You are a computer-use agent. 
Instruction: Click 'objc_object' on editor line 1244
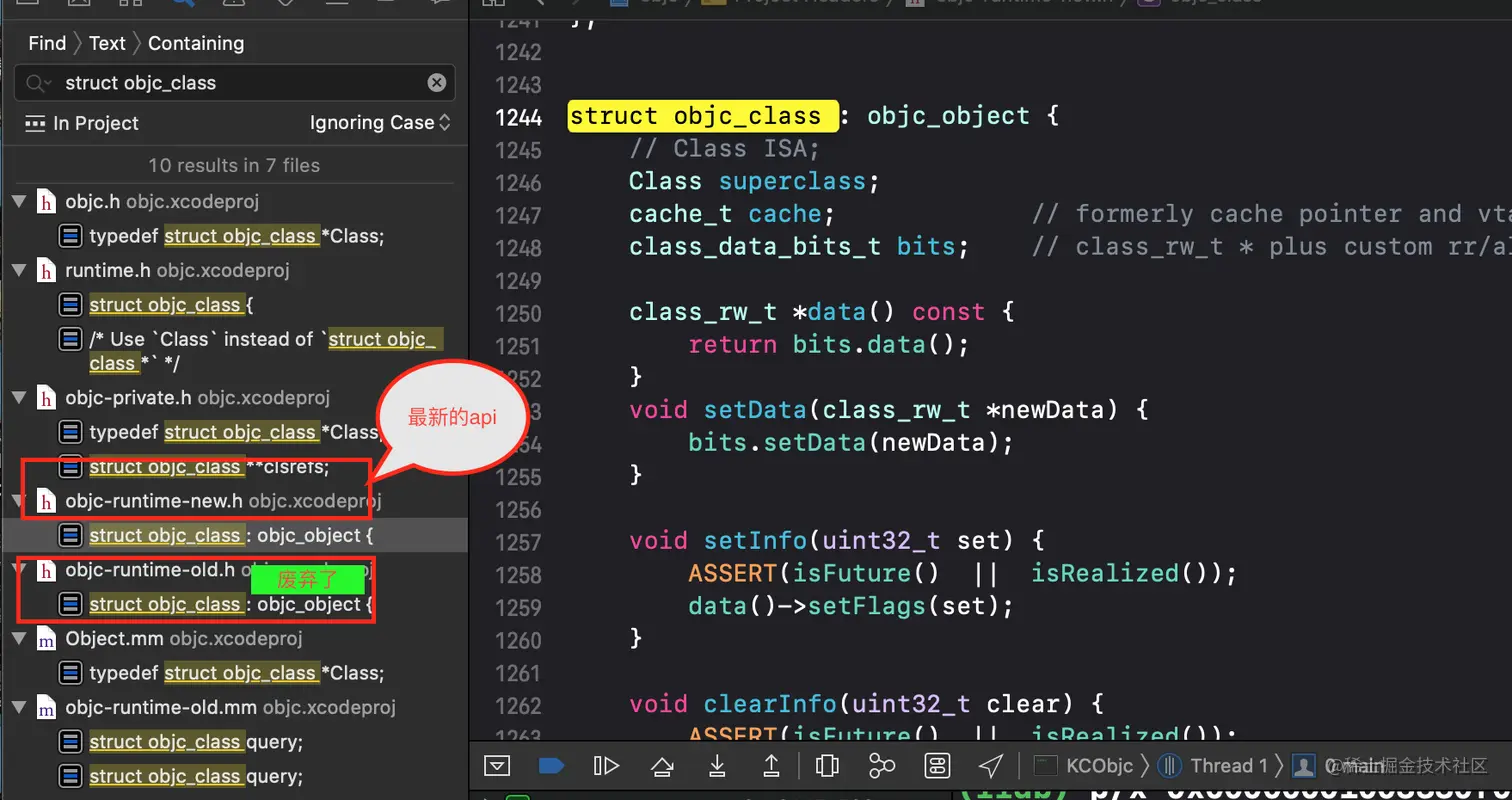click(x=948, y=116)
